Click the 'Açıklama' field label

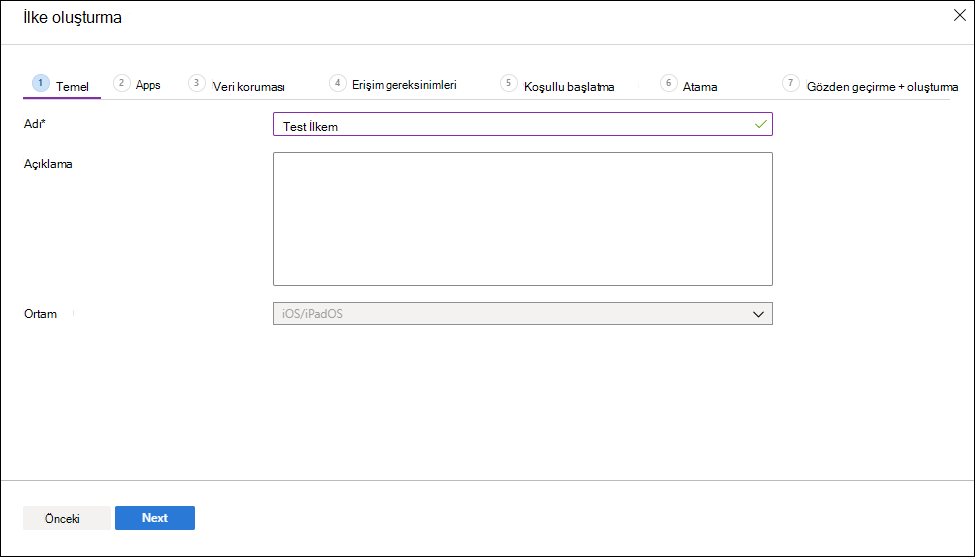click(x=48, y=165)
